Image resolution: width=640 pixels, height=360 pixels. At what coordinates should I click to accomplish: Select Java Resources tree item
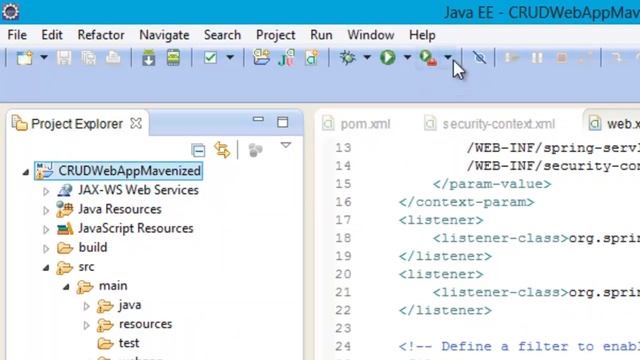(120, 209)
